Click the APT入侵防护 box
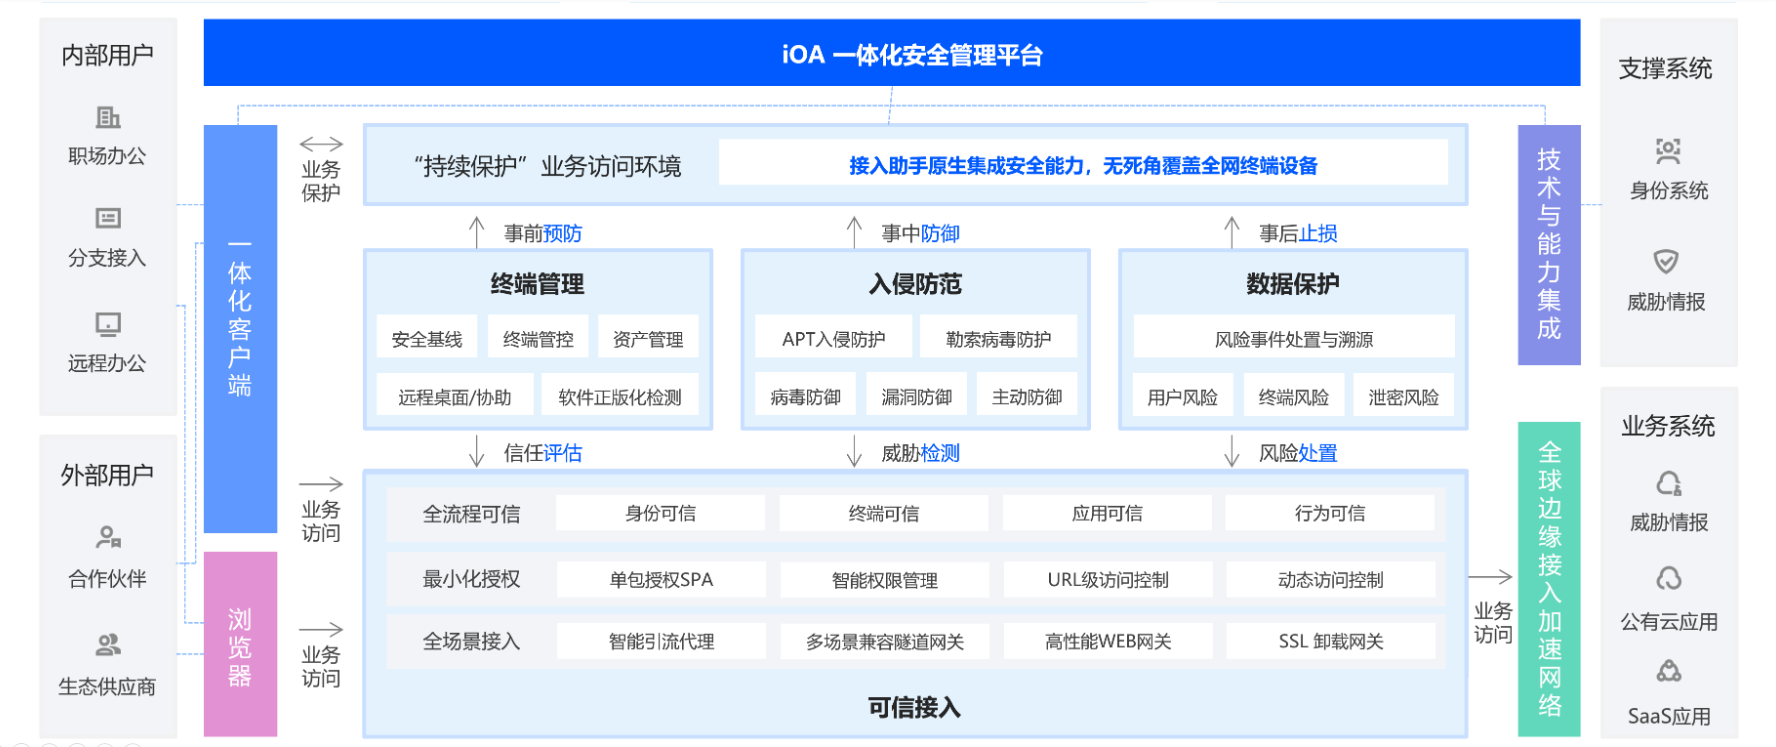This screenshot has width=1776, height=747. point(833,339)
